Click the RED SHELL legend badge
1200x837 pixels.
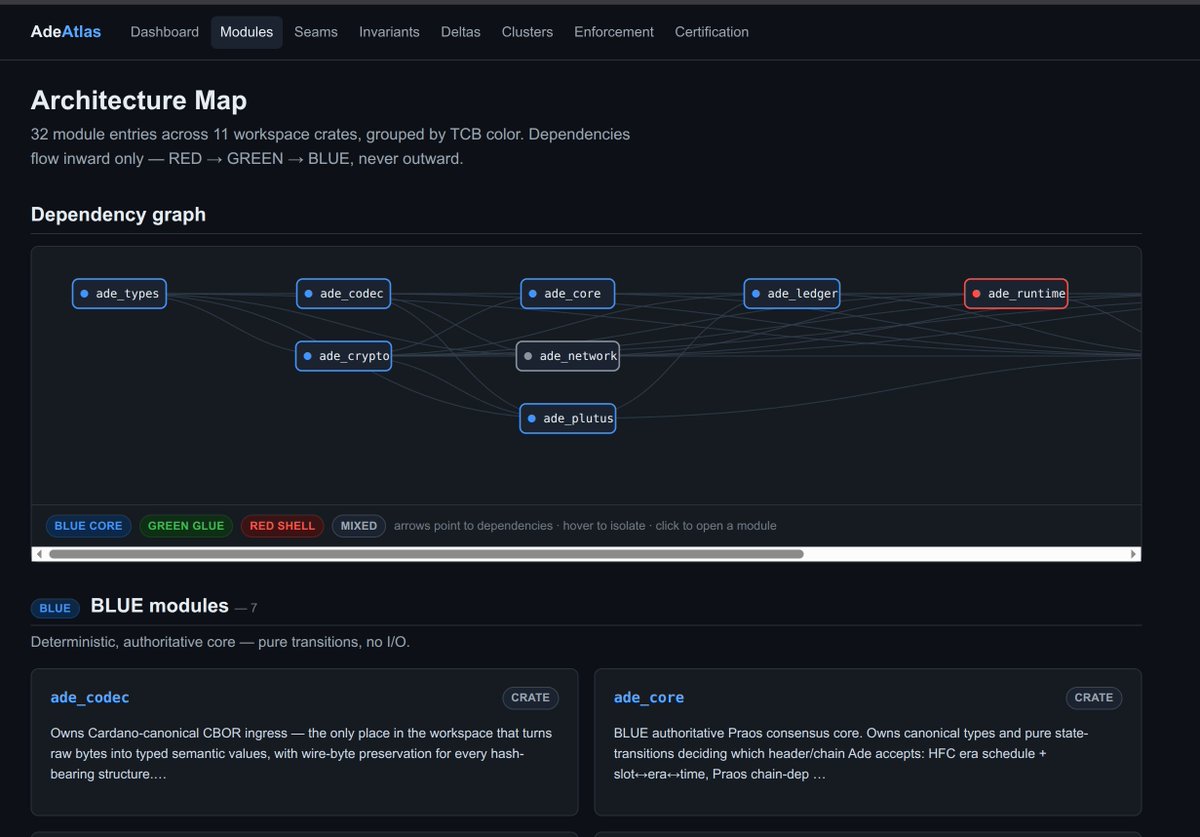pyautogui.click(x=282, y=526)
